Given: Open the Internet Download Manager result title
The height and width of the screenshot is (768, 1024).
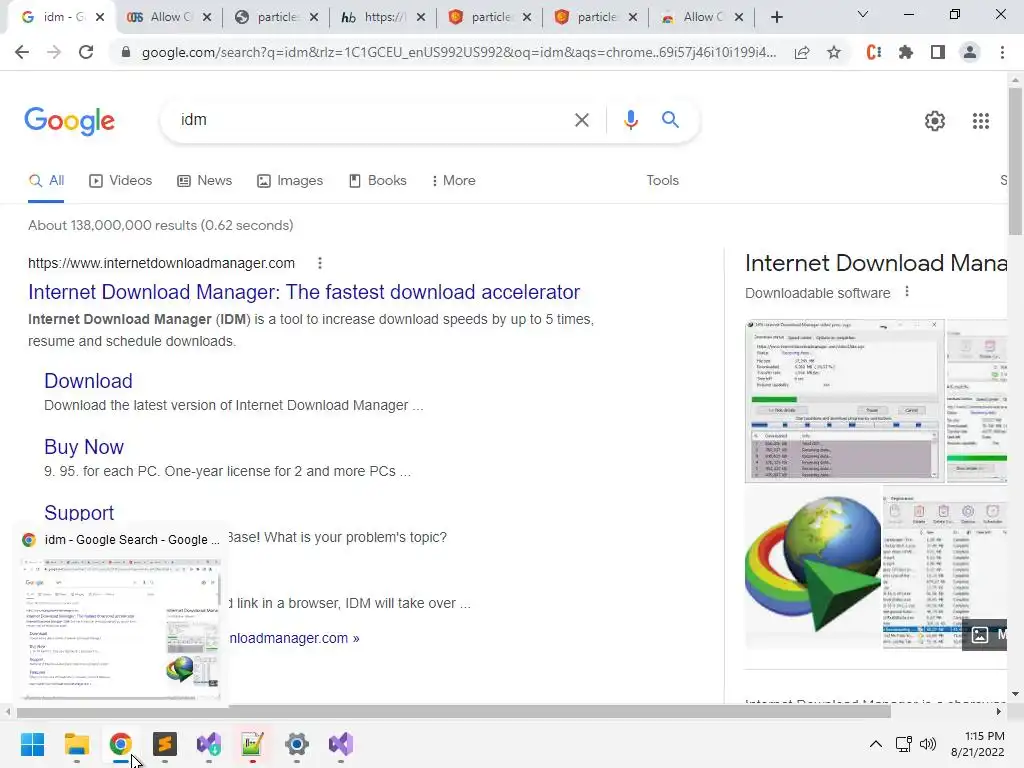Looking at the screenshot, I should click(304, 292).
